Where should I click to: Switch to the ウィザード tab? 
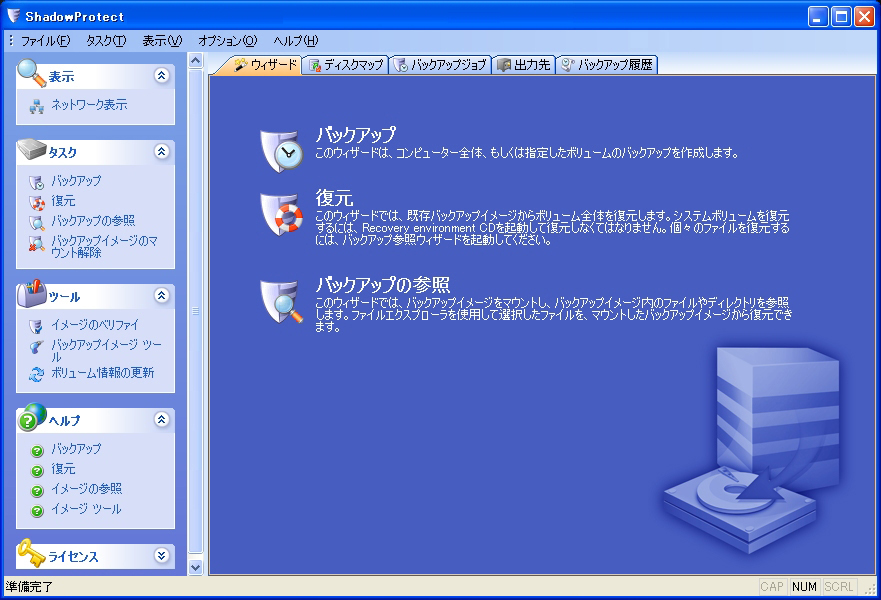(x=264, y=65)
